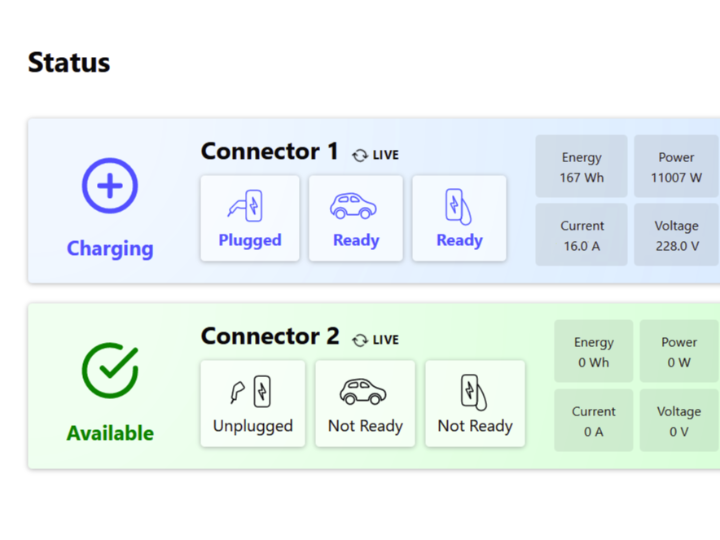Click the Available checkmark-circle icon
This screenshot has height=540, width=720.
[x=110, y=371]
